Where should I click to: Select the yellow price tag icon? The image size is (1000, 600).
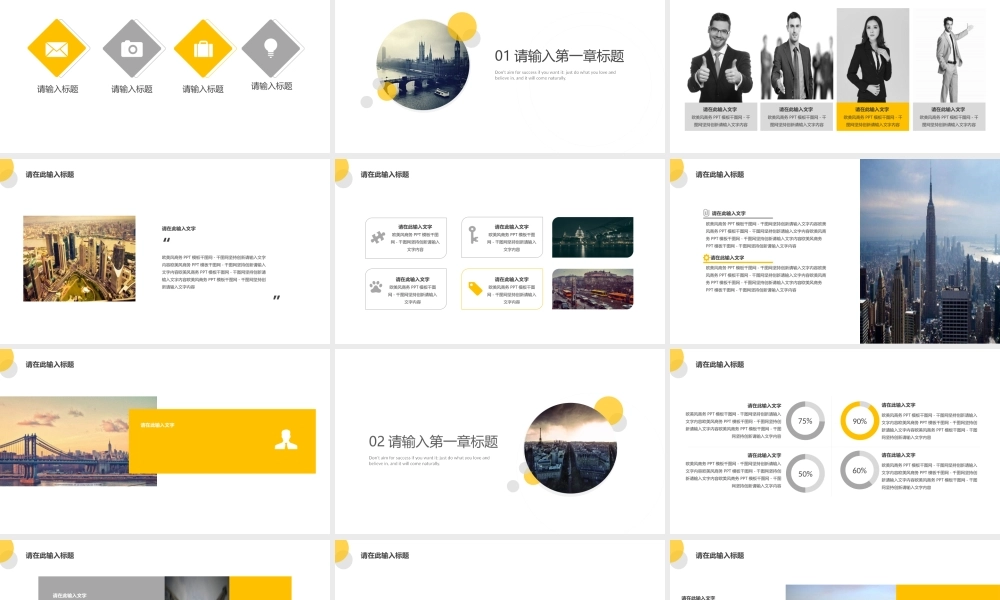pos(475,289)
